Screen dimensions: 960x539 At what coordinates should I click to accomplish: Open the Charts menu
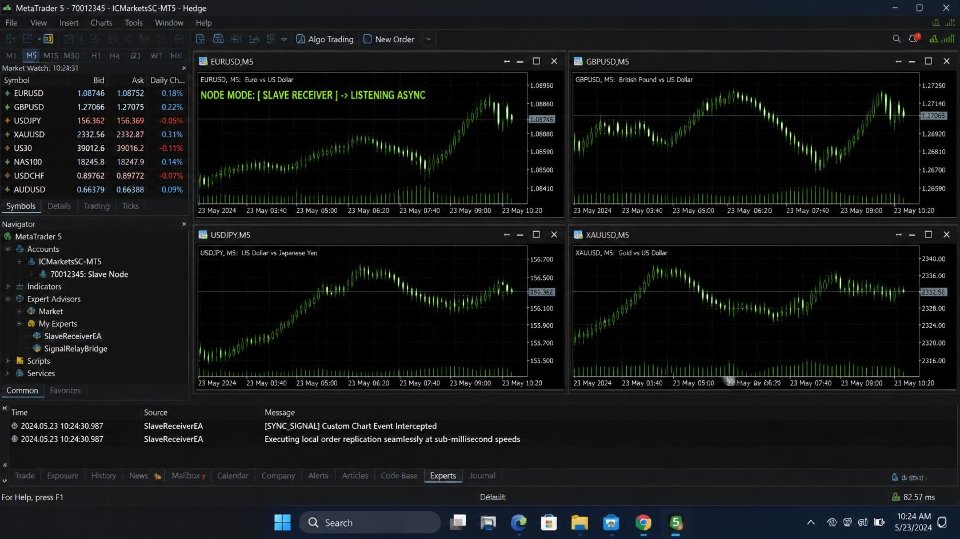(x=101, y=23)
